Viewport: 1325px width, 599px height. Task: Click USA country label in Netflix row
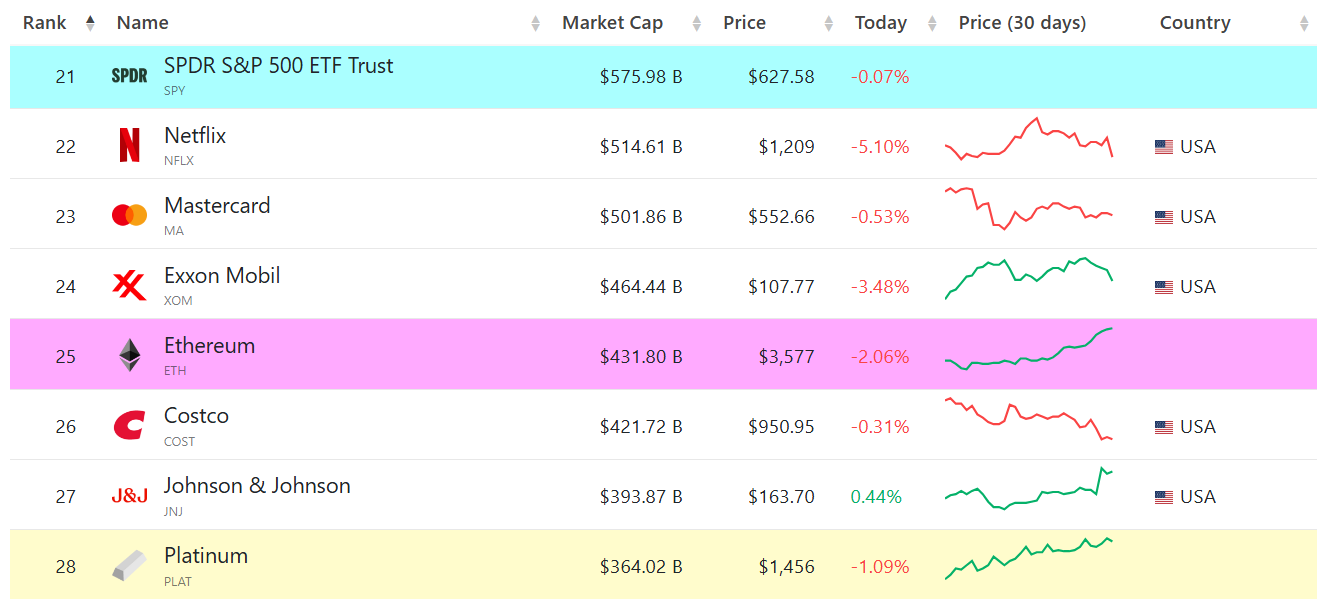pos(1198,147)
